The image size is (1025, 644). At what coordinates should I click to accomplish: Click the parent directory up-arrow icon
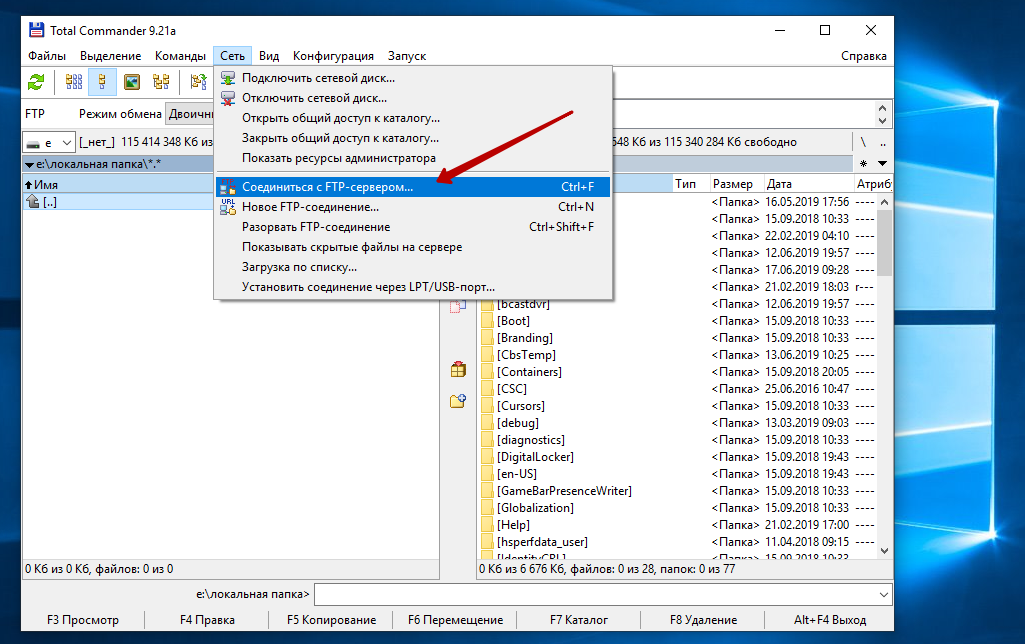[x=33, y=202]
